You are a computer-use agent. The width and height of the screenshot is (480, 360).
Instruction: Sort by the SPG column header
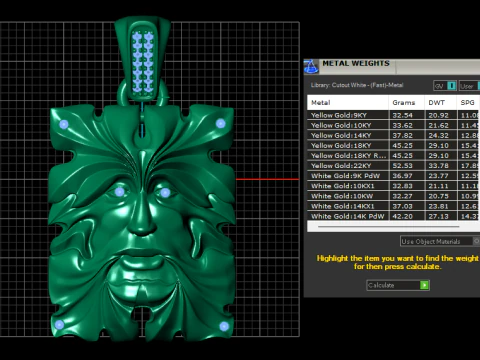point(468,103)
